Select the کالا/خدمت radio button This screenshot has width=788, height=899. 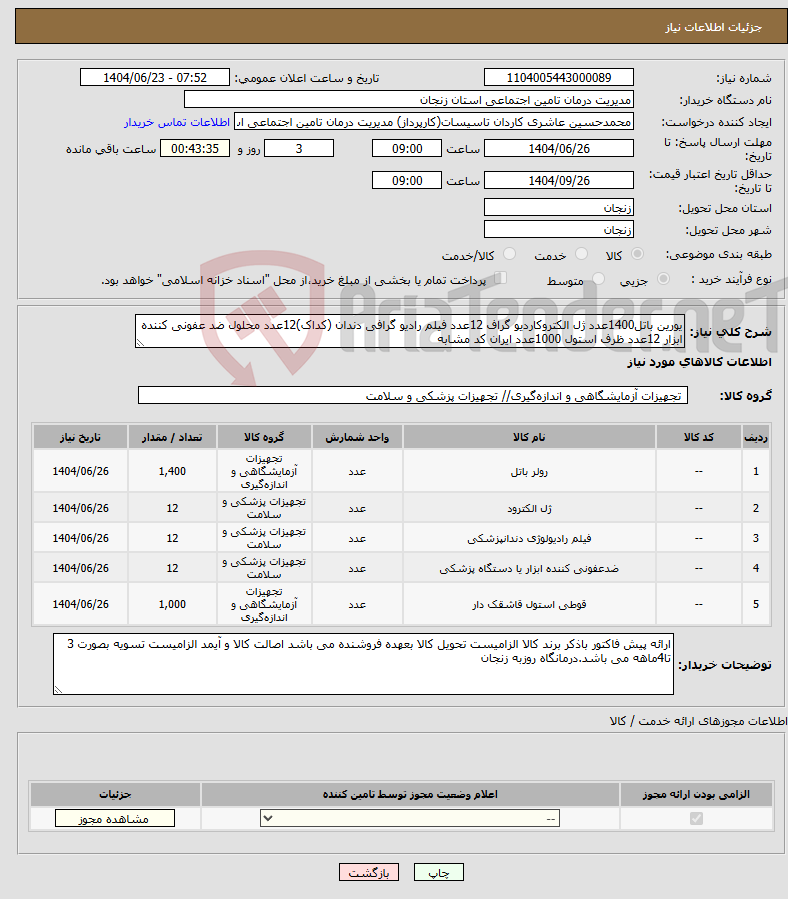509,254
